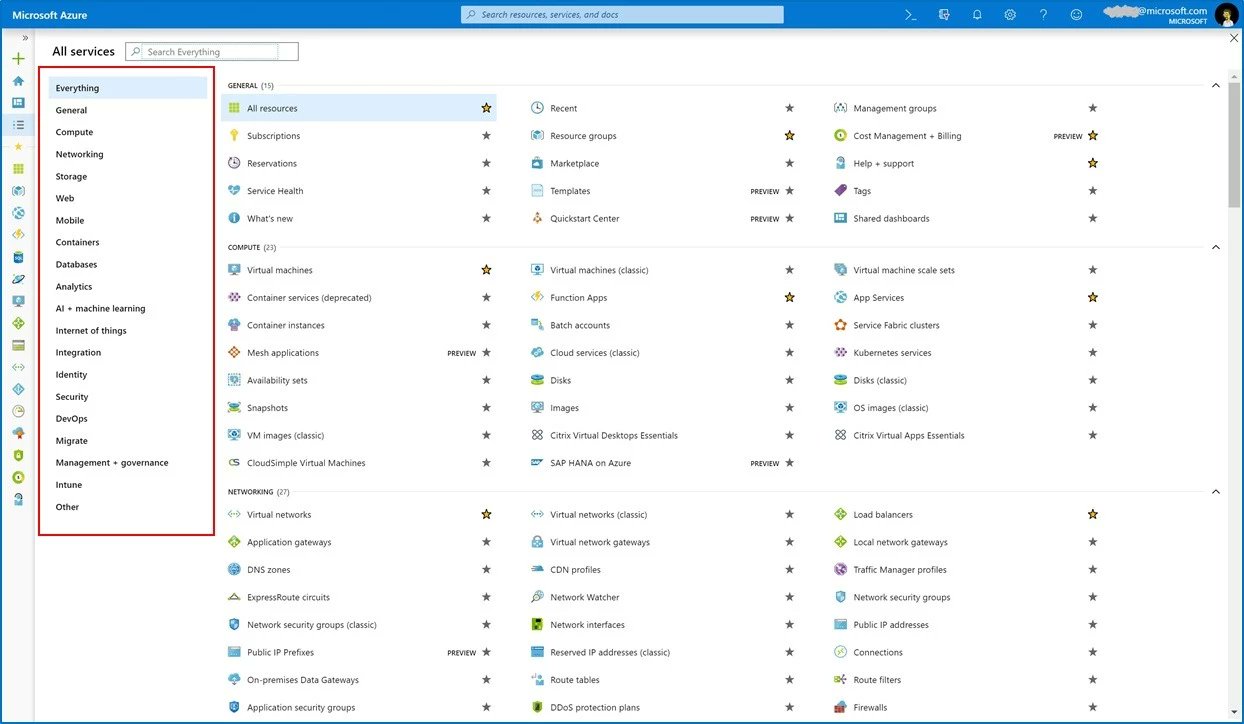The width and height of the screenshot is (1244, 724).
Task: Expand the left sidebar with double chevron
Action: click(x=25, y=38)
